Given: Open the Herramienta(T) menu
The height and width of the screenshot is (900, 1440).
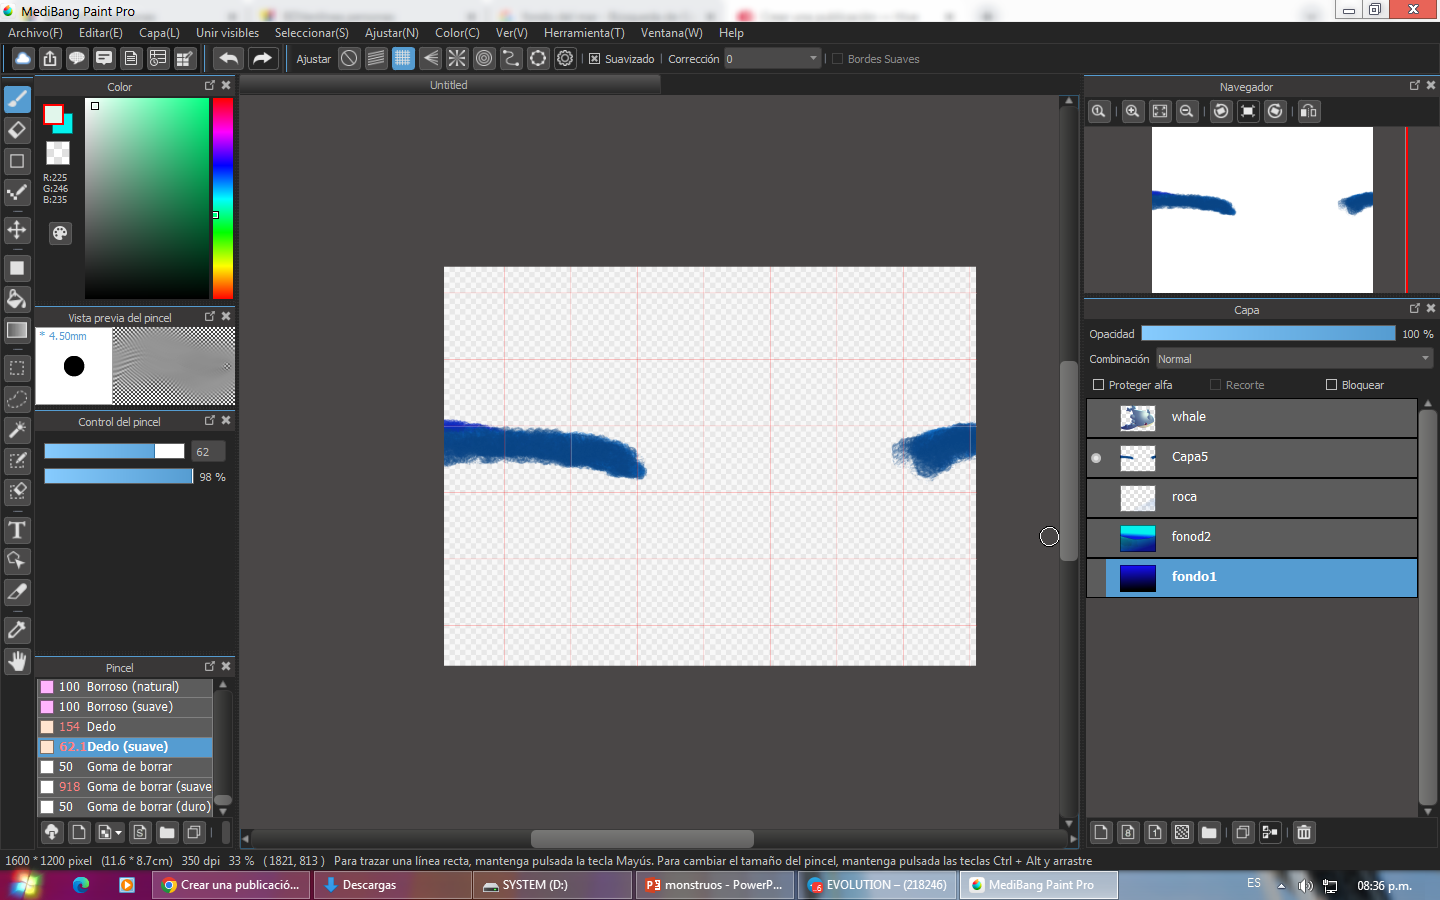Looking at the screenshot, I should point(584,33).
